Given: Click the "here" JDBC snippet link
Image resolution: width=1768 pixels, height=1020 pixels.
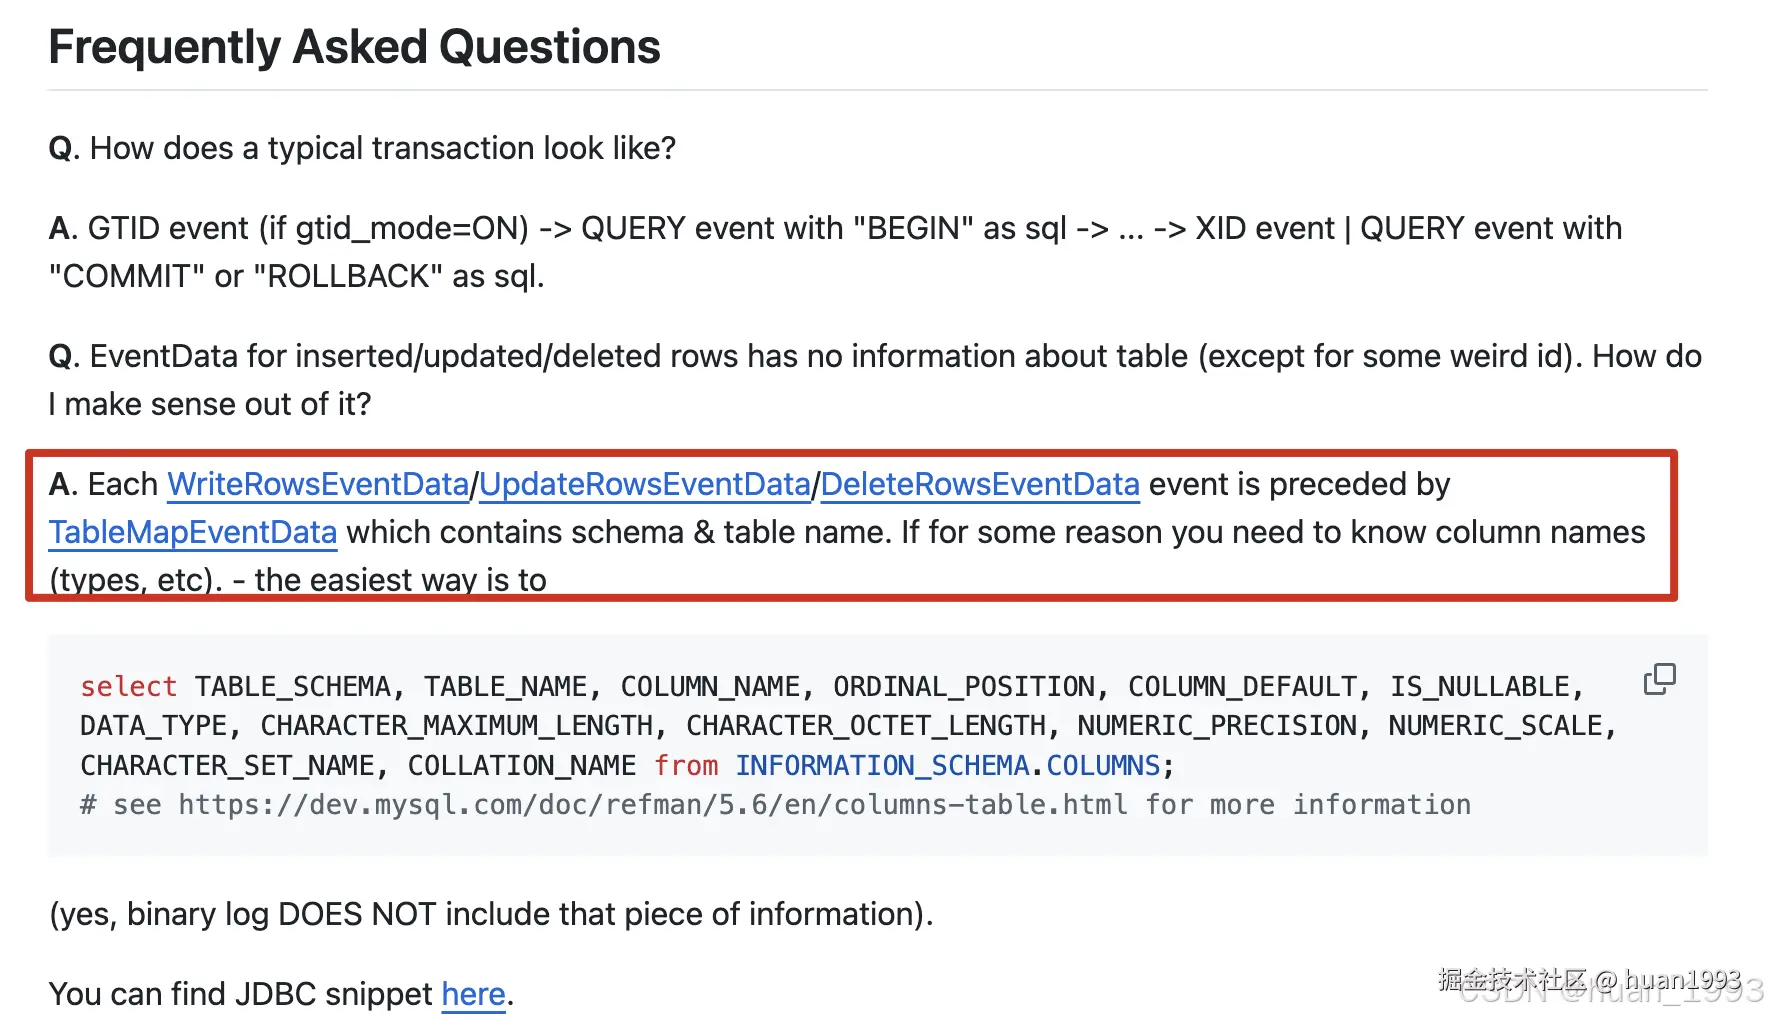Looking at the screenshot, I should point(473,994).
